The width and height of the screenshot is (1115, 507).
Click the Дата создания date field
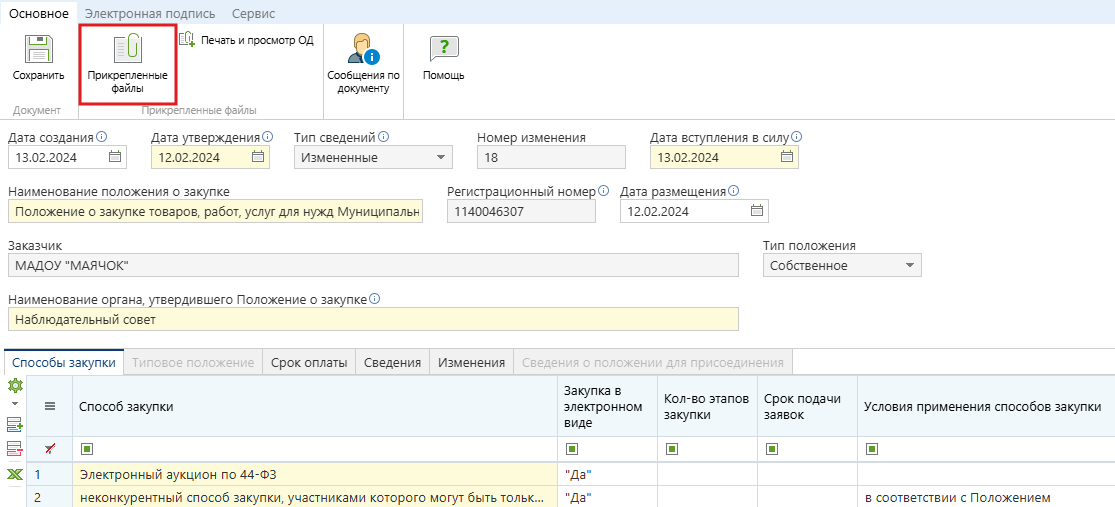pos(68,157)
